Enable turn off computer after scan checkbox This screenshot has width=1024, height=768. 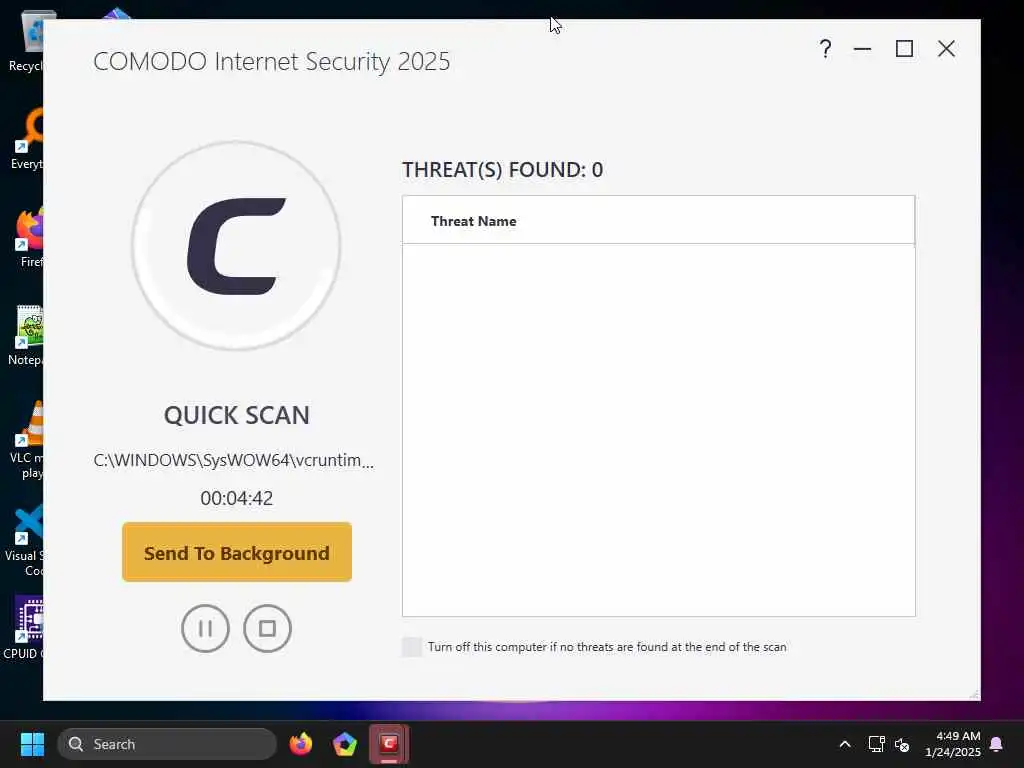pyautogui.click(x=412, y=647)
